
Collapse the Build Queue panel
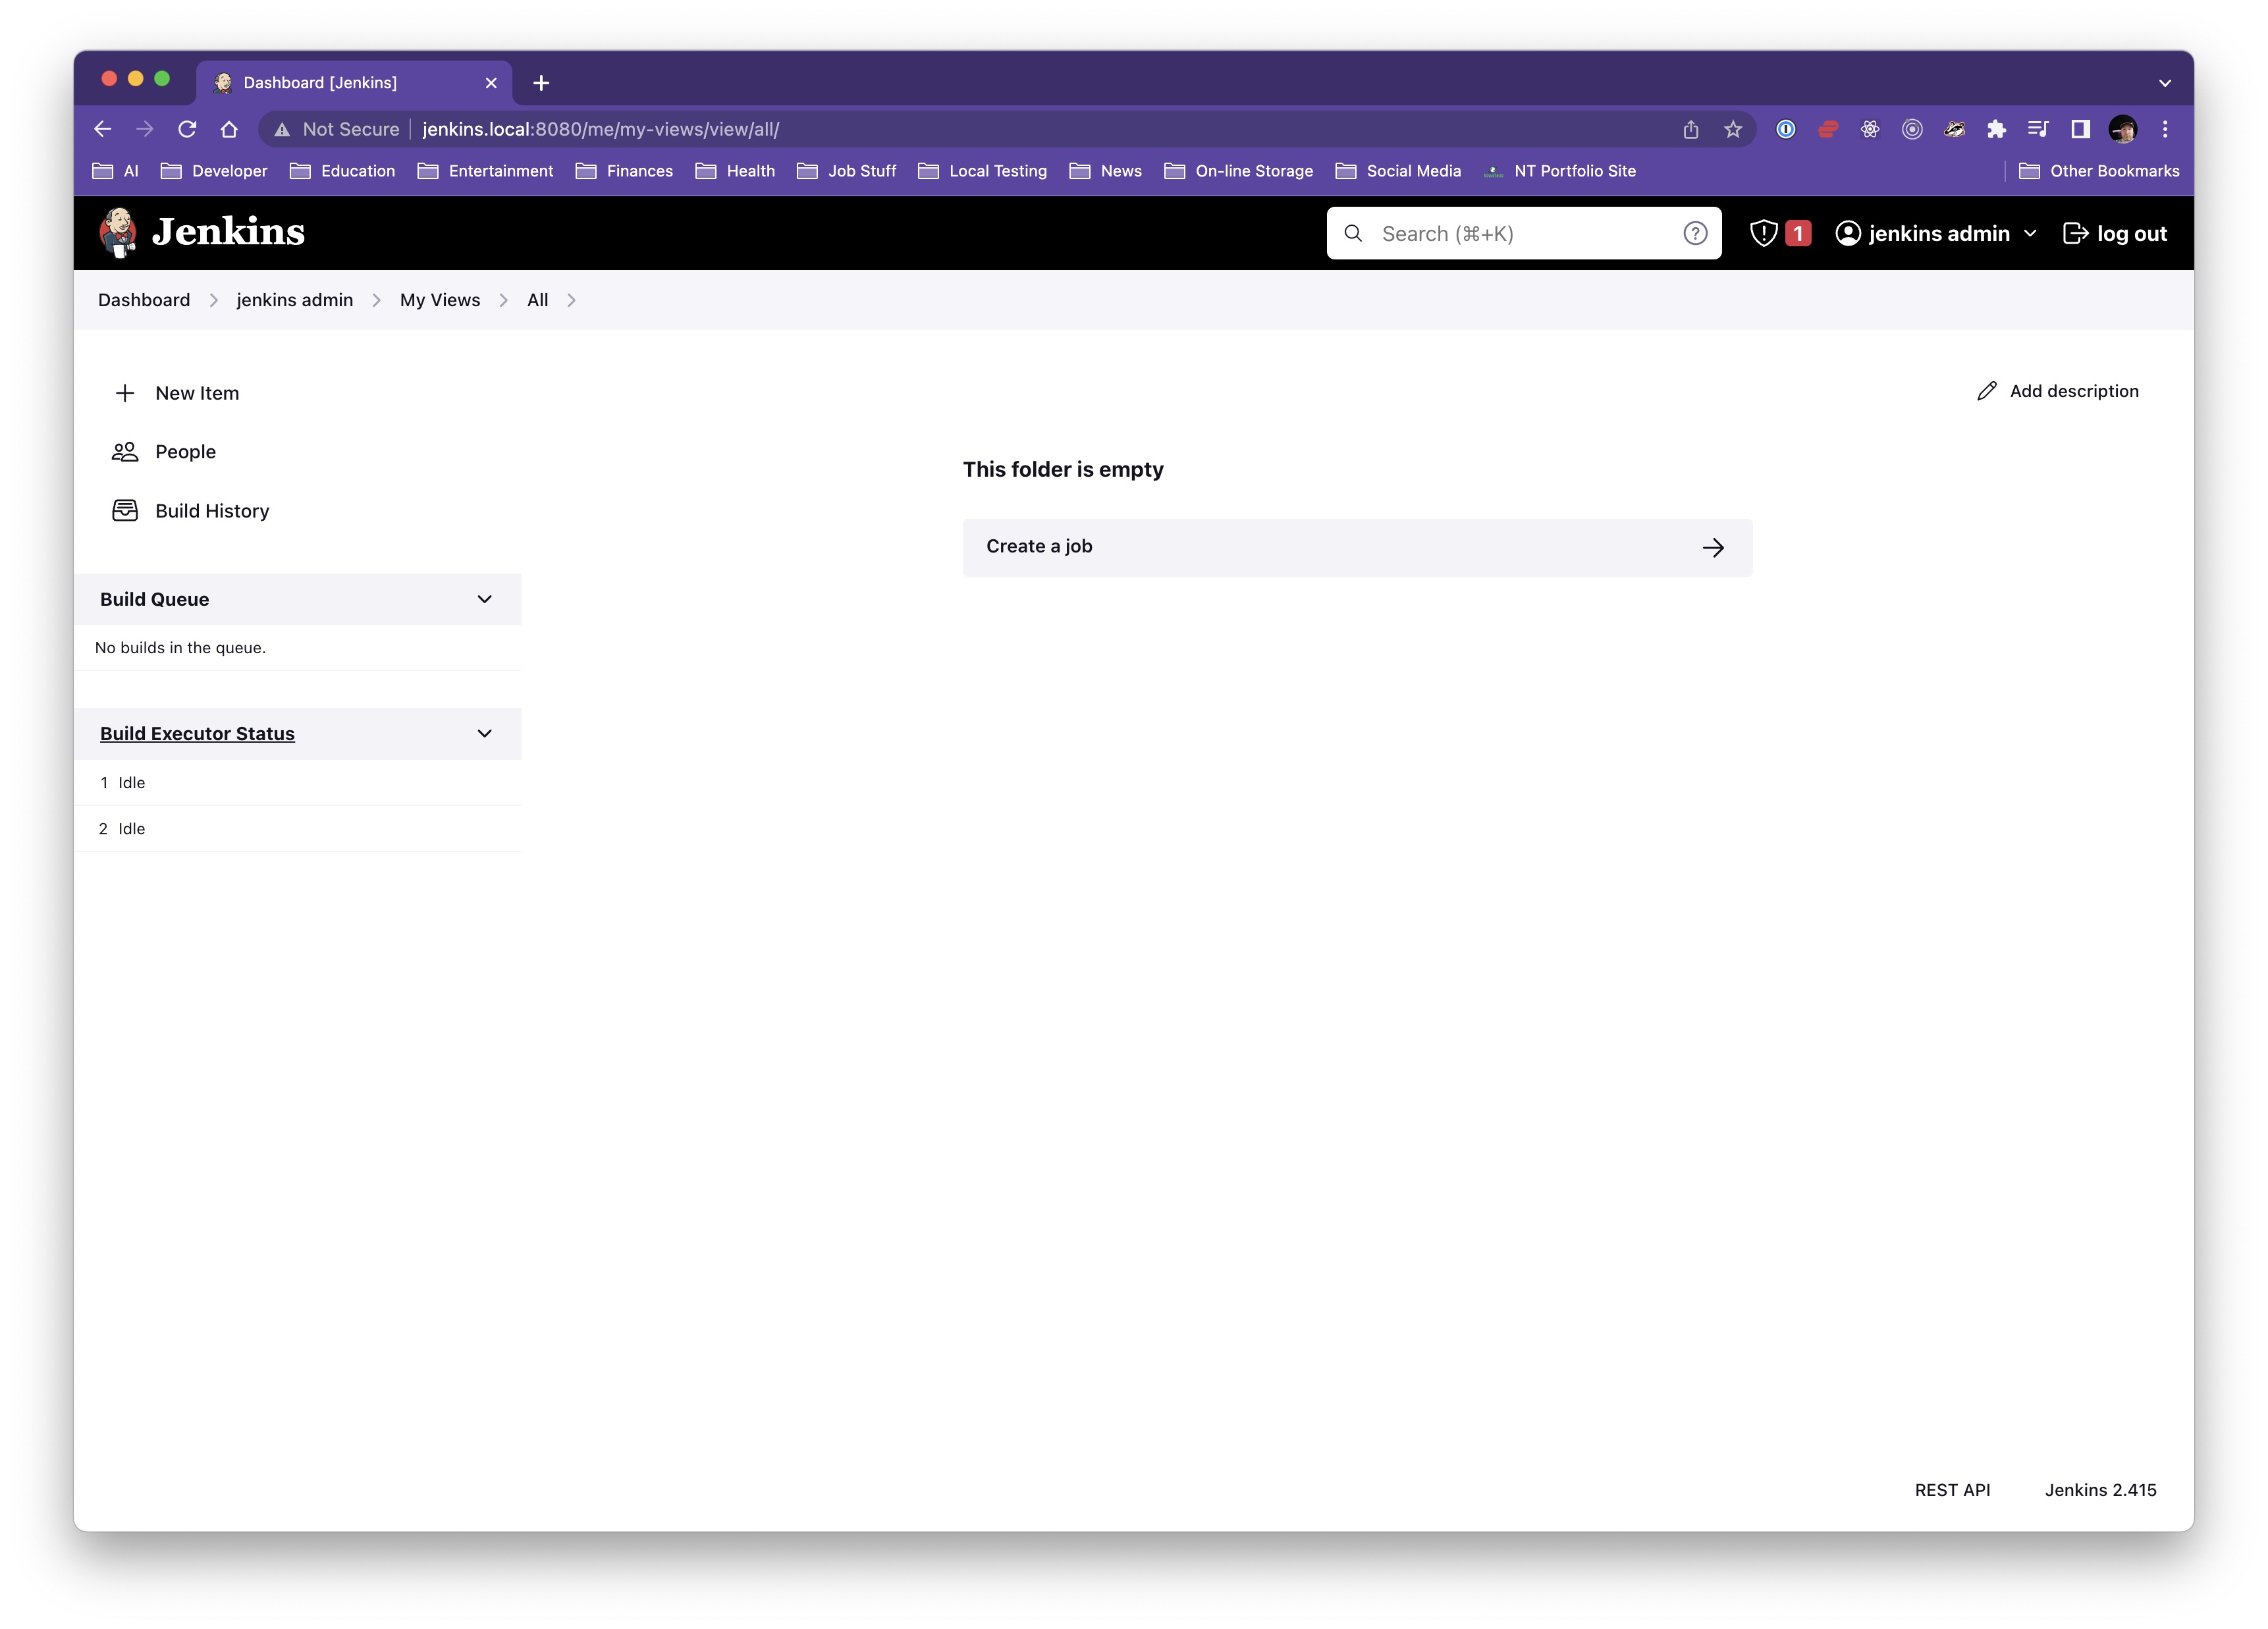pyautogui.click(x=485, y=599)
